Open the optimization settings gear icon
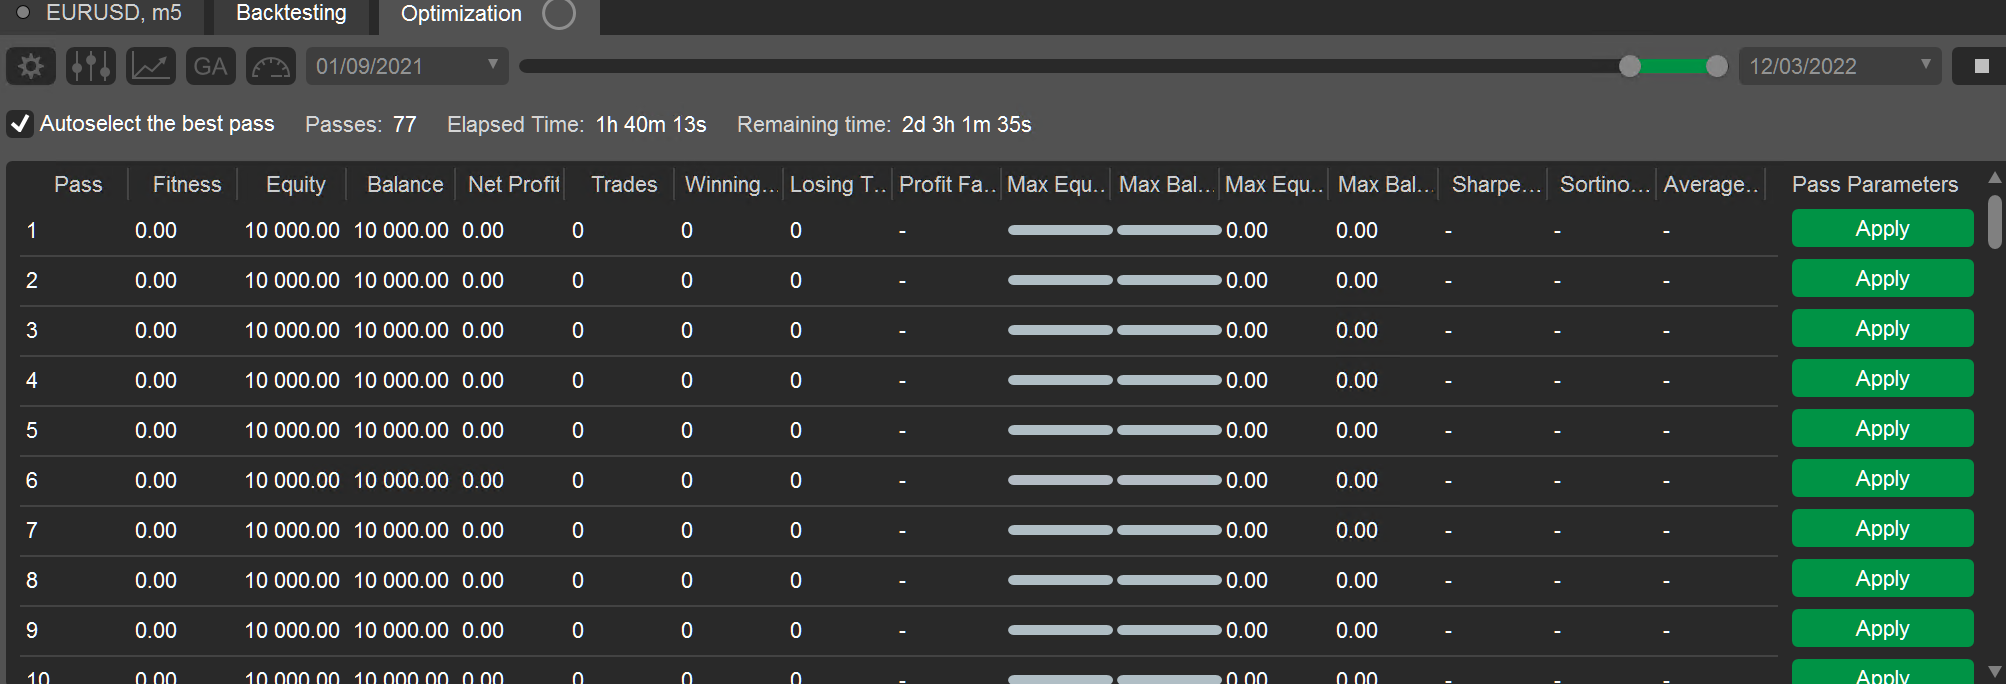Screen dimensions: 2006x684 (31, 67)
